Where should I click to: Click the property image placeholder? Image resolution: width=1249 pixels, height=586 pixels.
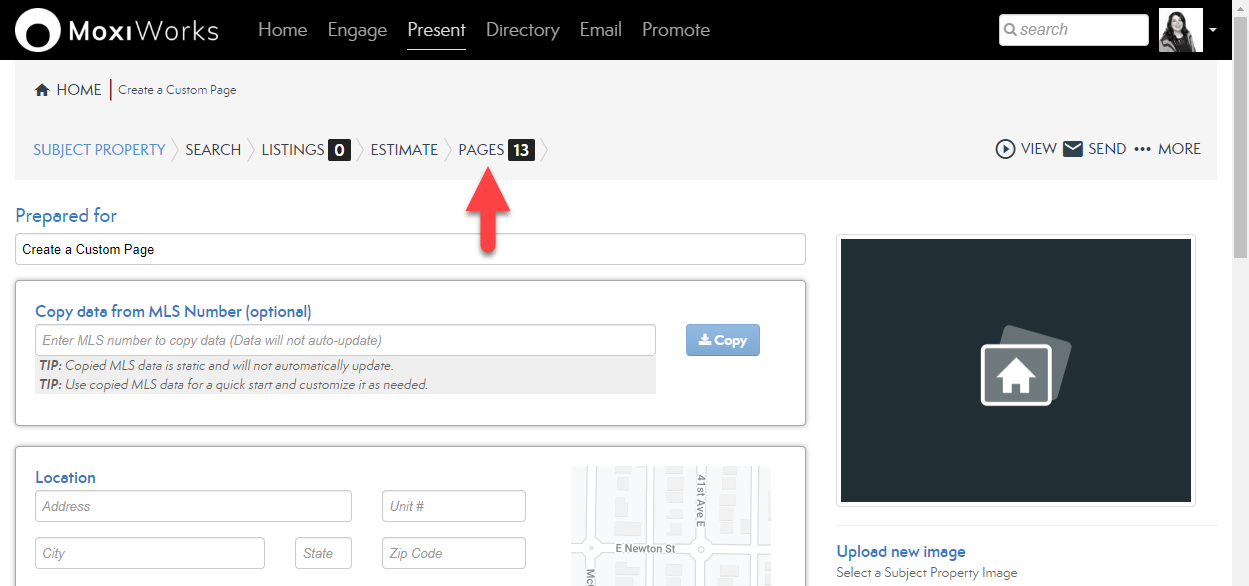pyautogui.click(x=1016, y=370)
